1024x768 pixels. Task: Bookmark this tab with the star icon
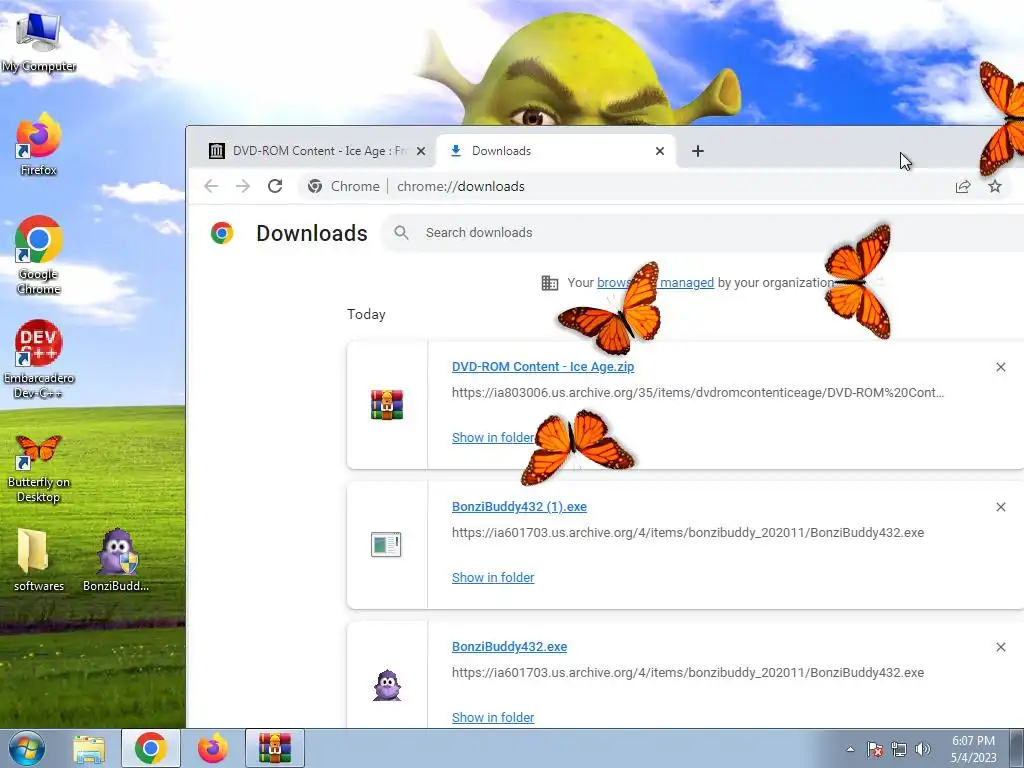click(995, 187)
